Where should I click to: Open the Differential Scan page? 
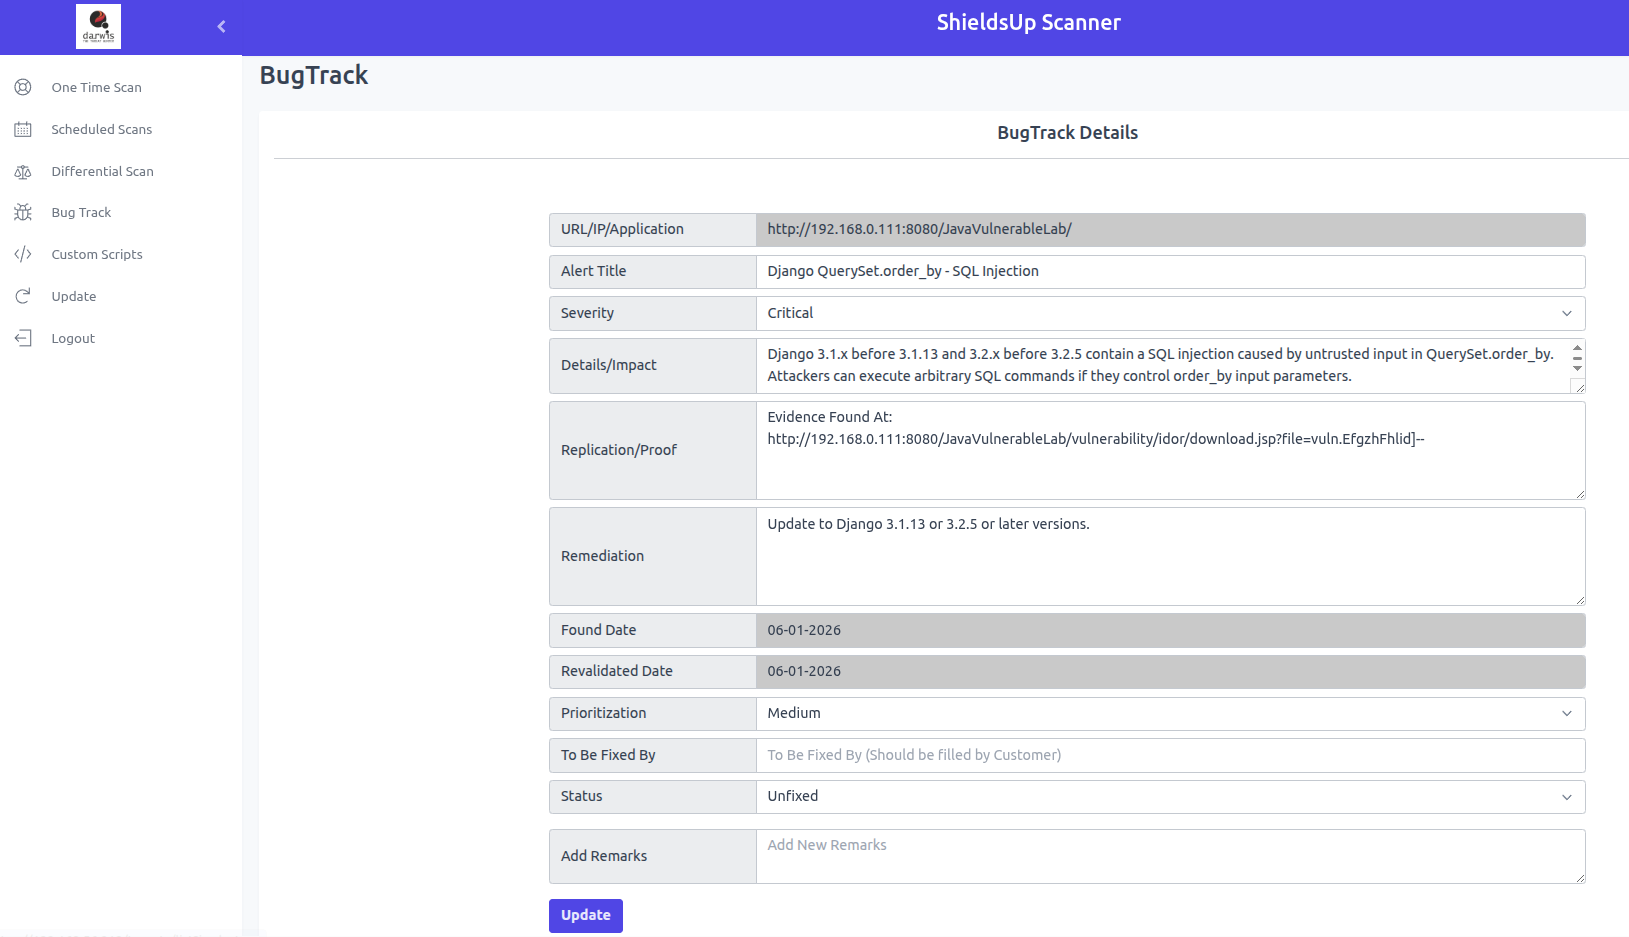pyautogui.click(x=103, y=171)
